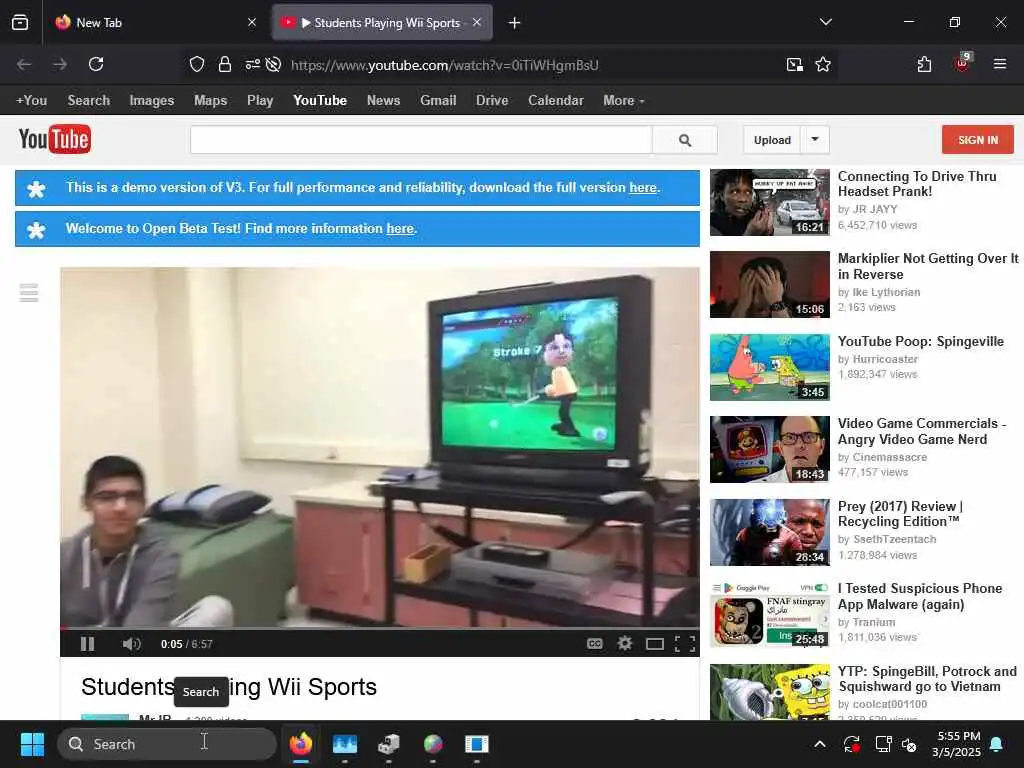
Task: Open Calendar in the Google bar
Action: coord(556,101)
